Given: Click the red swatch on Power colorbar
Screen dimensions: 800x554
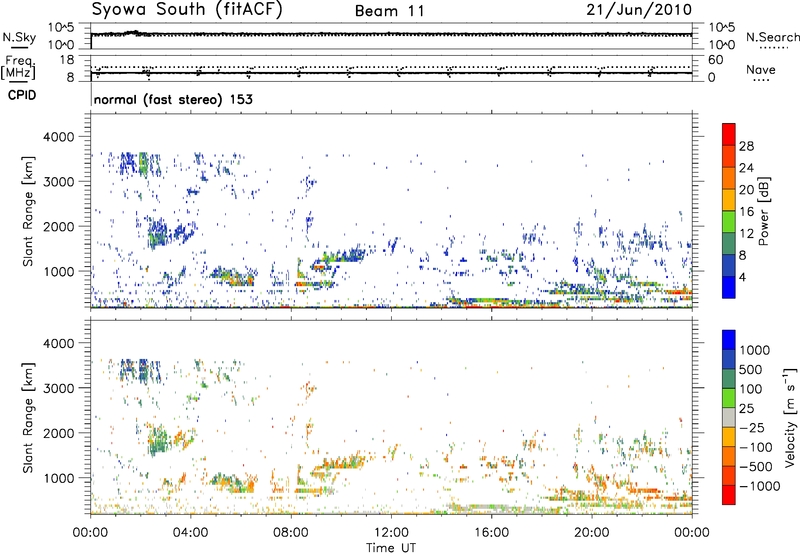Looking at the screenshot, I should (x=729, y=134).
